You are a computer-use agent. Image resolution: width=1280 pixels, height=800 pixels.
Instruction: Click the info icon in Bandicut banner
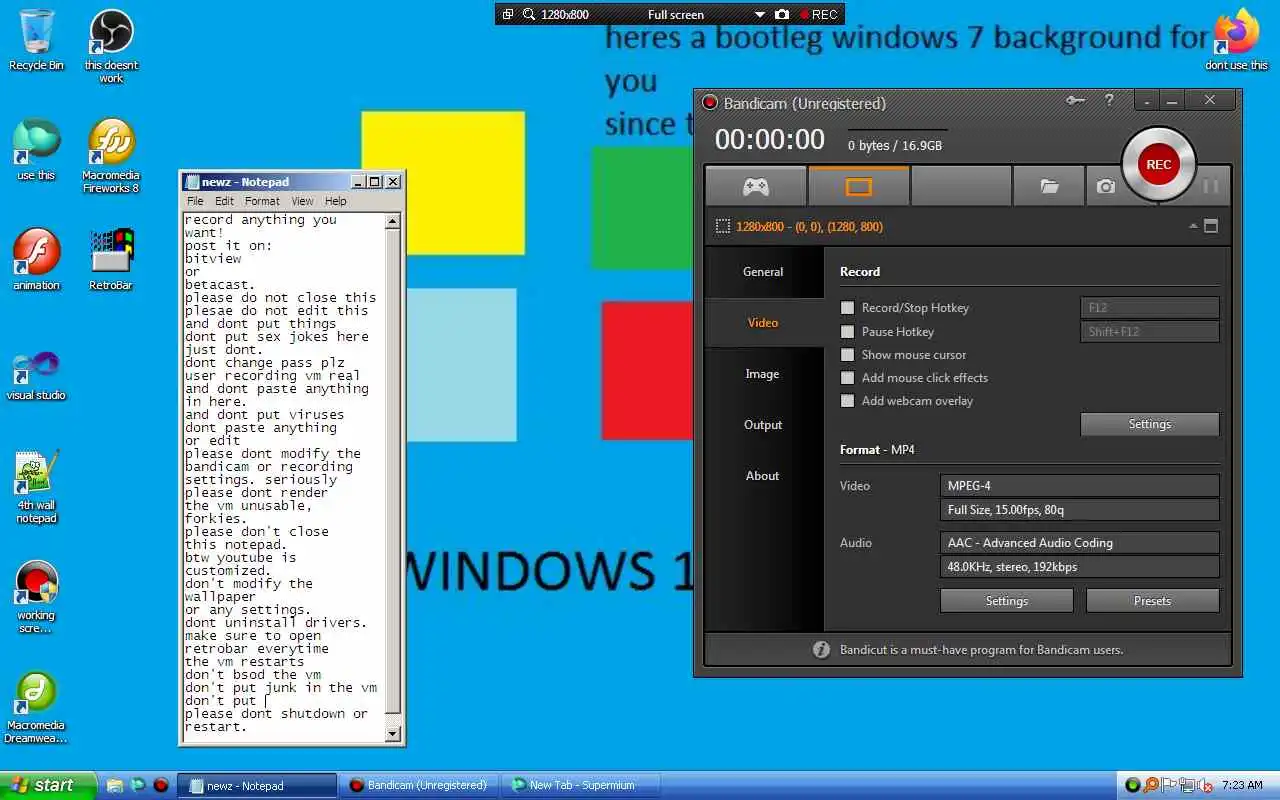coord(821,650)
